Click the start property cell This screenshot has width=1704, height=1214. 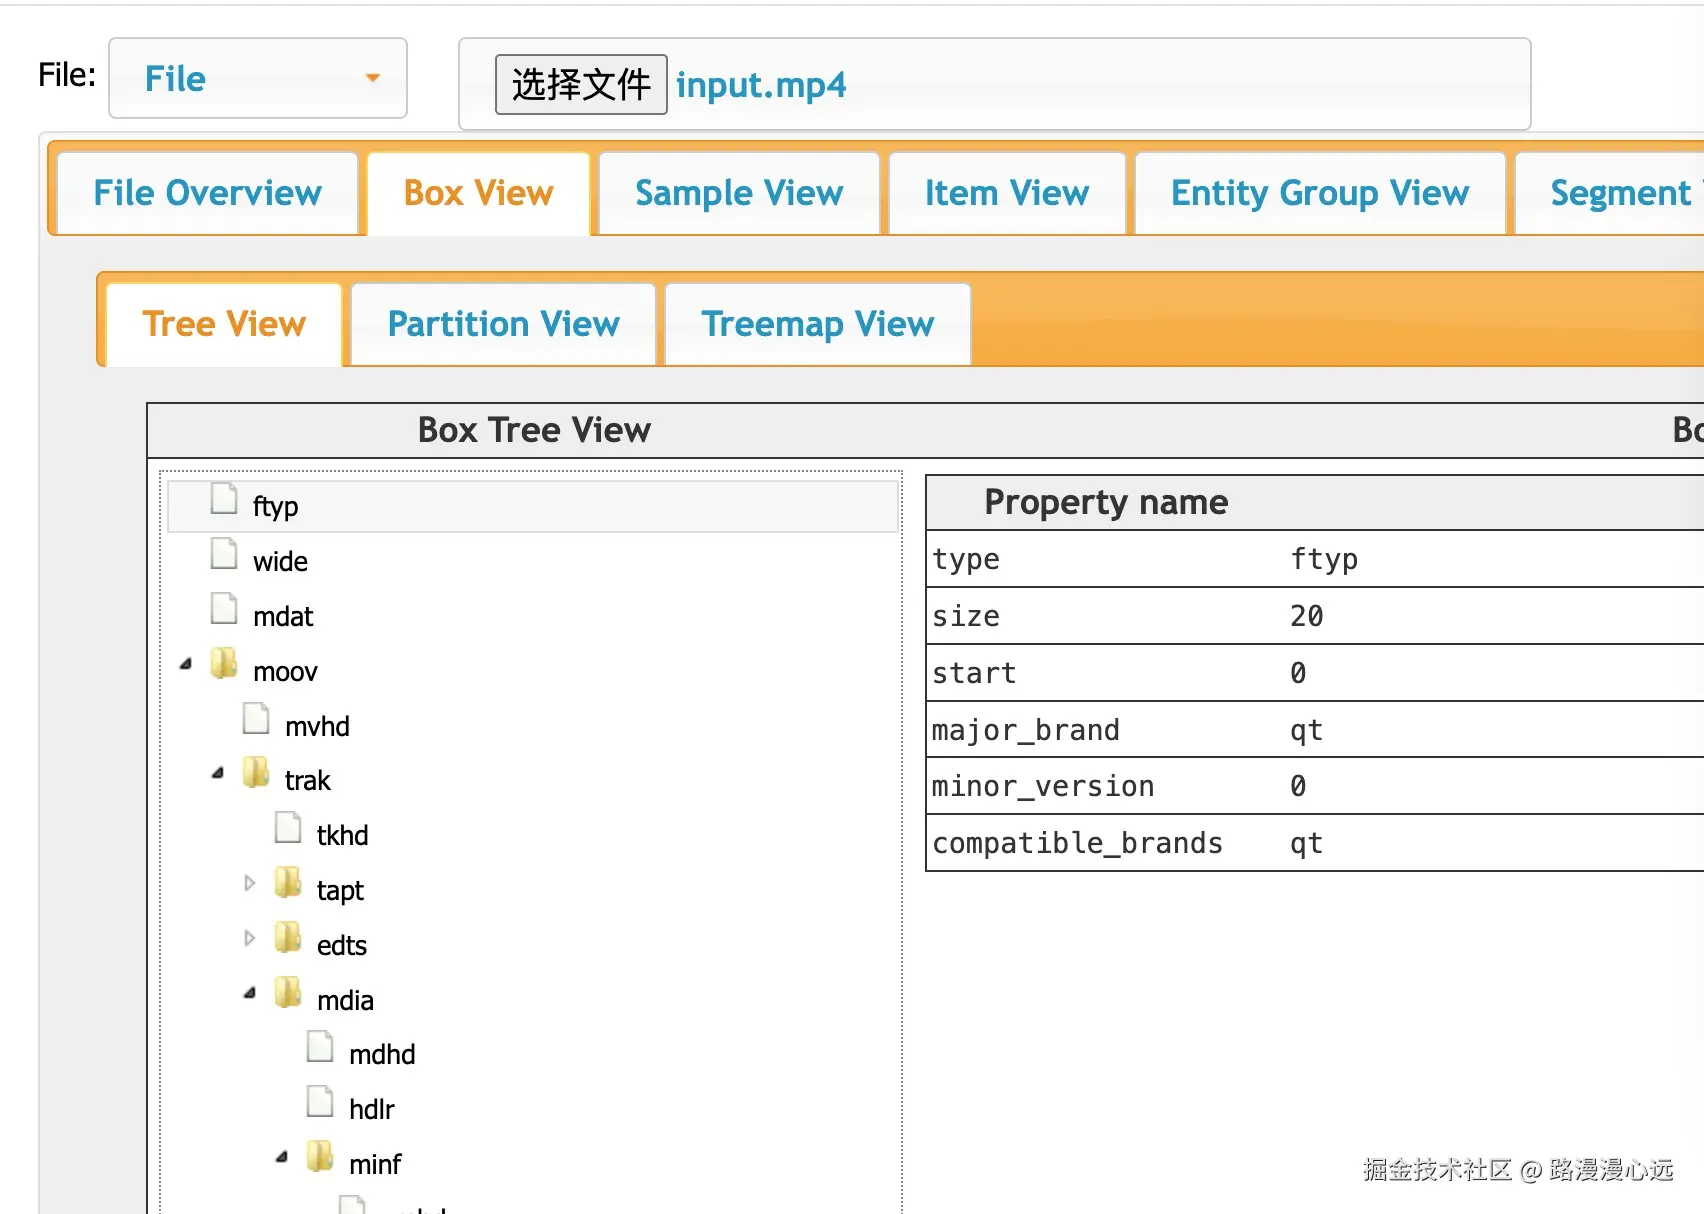click(x=974, y=673)
